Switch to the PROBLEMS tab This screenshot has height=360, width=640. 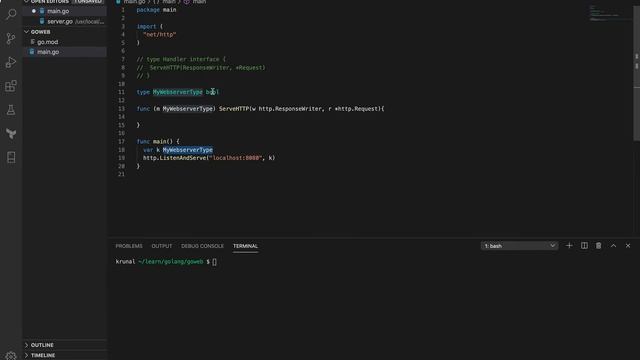[129, 246]
